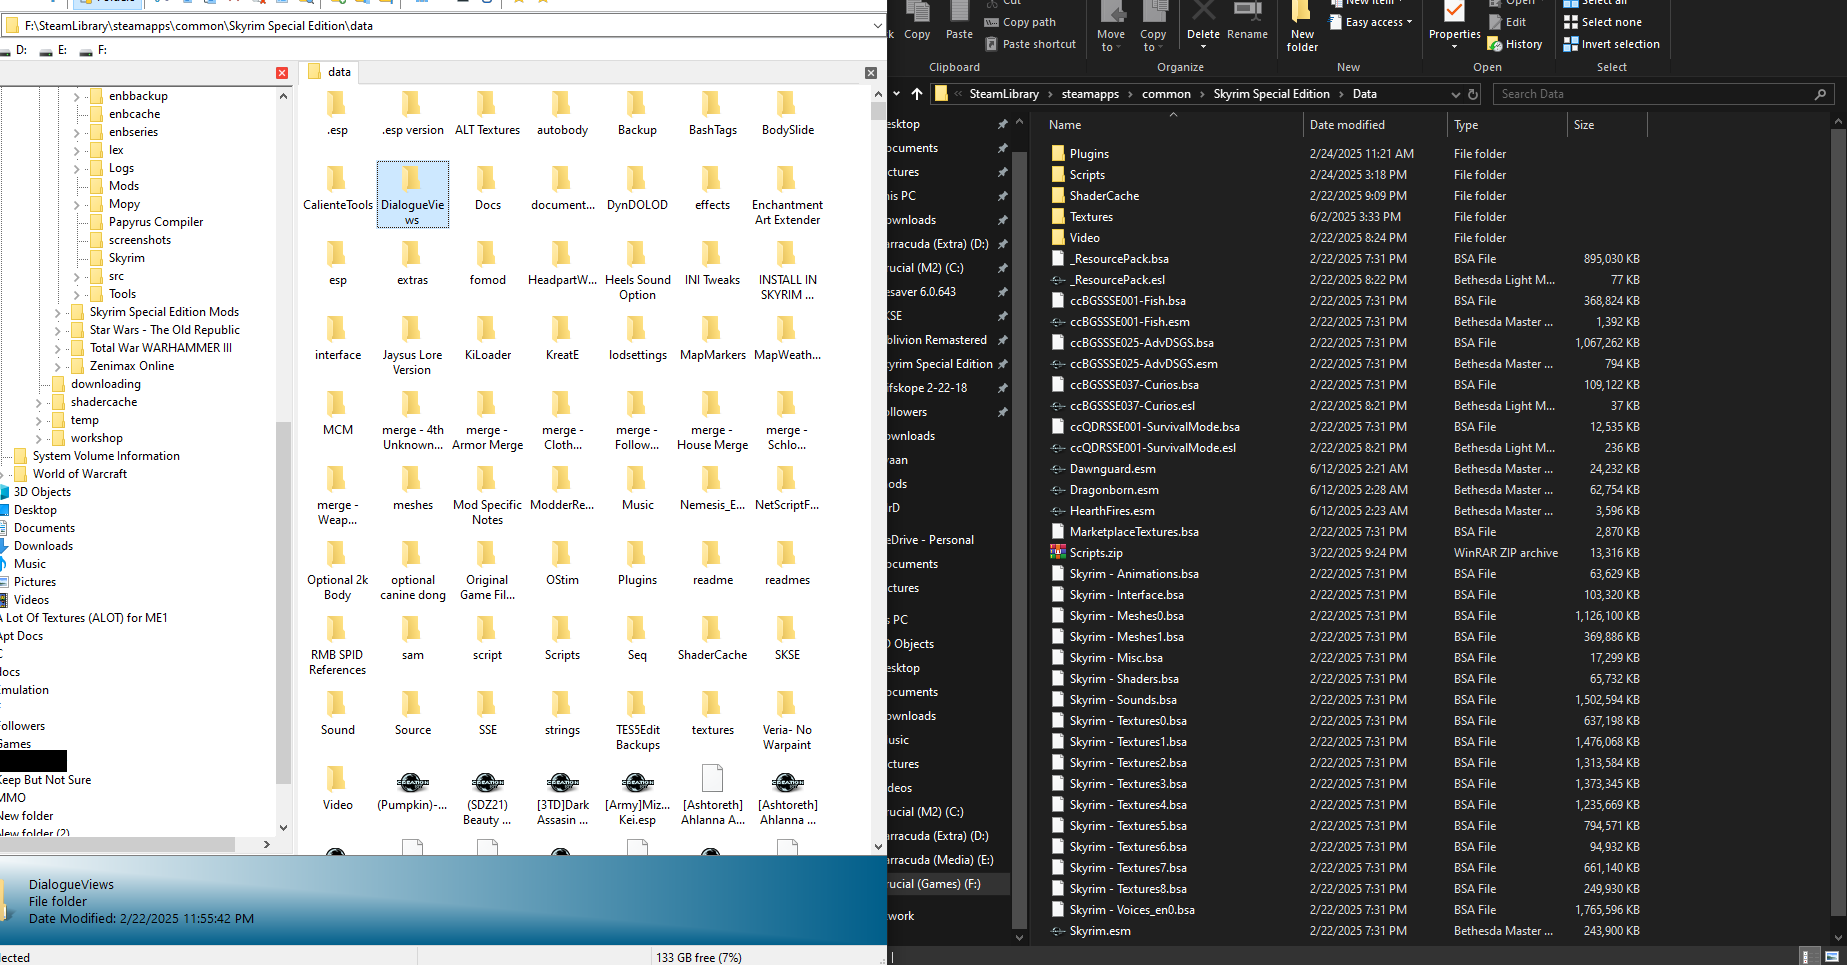The width and height of the screenshot is (1847, 965).
Task: Expand Skyrim Special Edition Mods node
Action: point(58,312)
